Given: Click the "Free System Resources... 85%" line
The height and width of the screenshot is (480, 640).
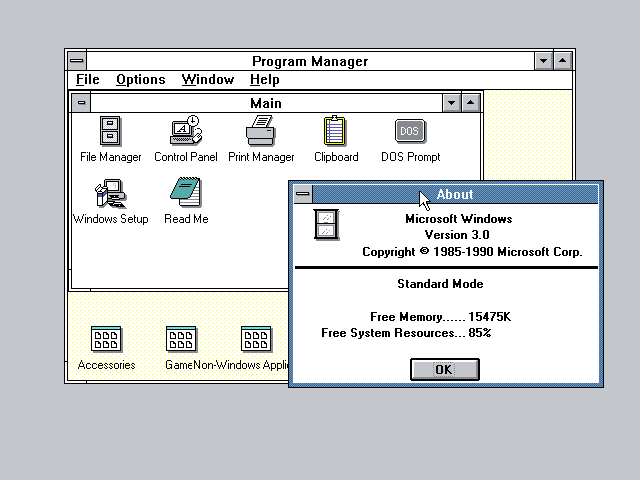Looking at the screenshot, I should (x=406, y=333).
